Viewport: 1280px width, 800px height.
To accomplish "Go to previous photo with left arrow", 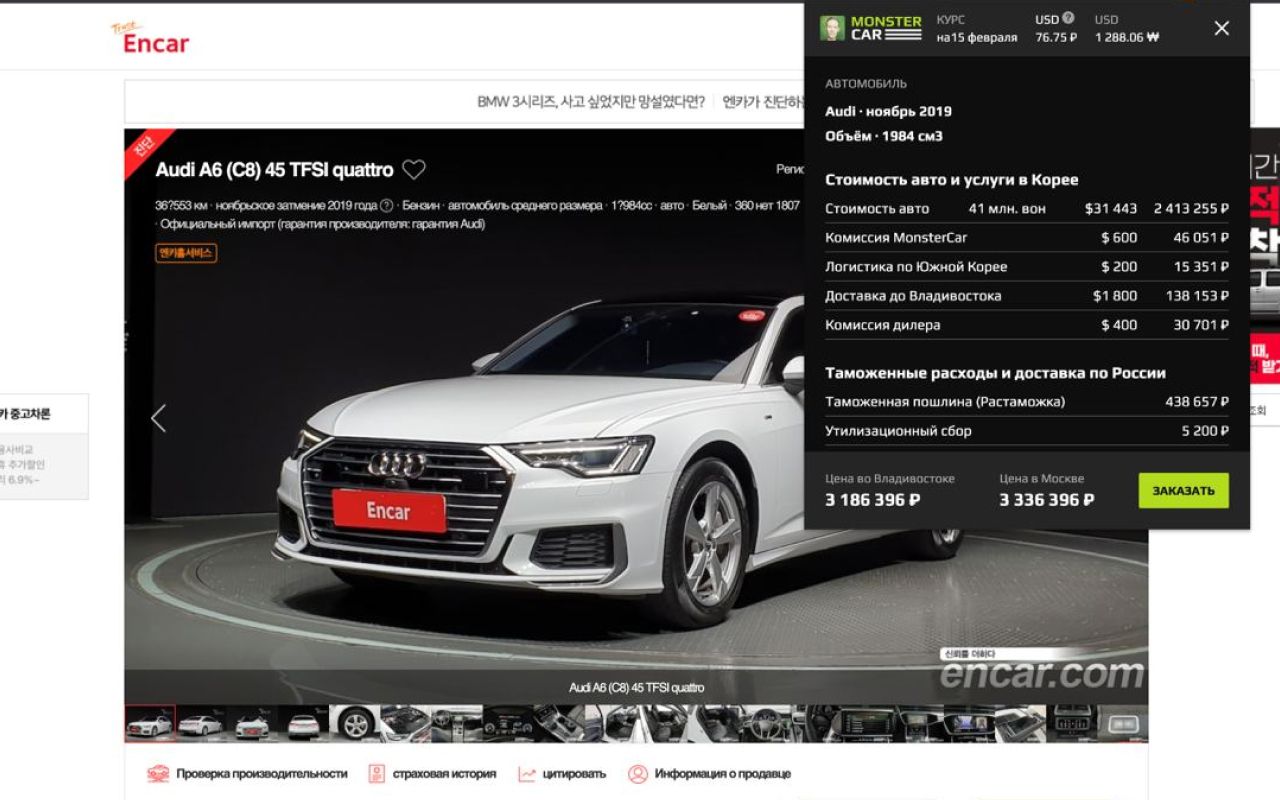I will point(158,418).
